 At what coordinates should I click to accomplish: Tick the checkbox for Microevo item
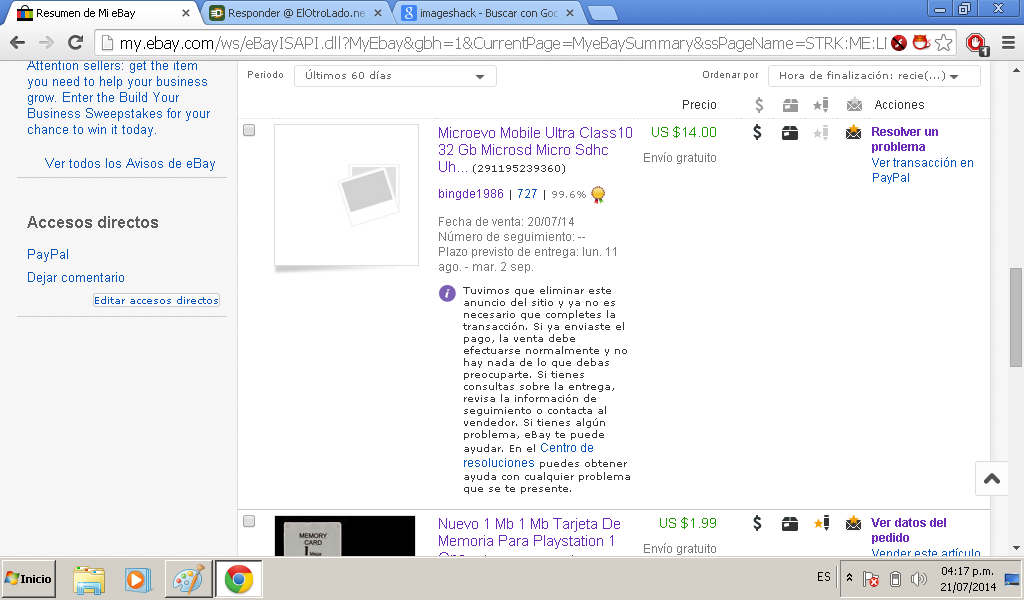pyautogui.click(x=249, y=130)
